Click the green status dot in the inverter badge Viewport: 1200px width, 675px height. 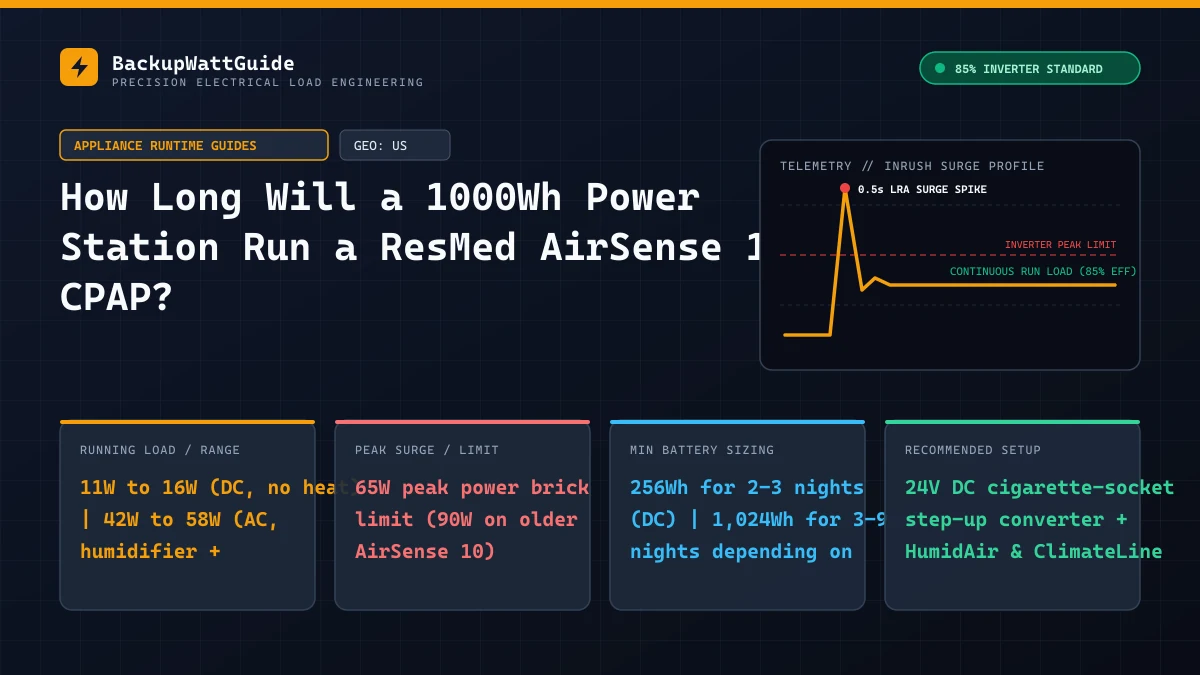tap(940, 68)
